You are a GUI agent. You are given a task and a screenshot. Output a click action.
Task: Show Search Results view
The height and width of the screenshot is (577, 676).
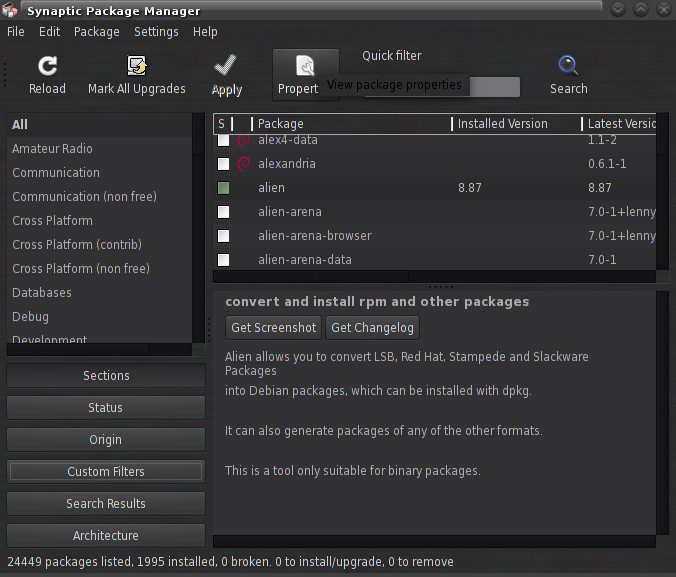tap(106, 503)
